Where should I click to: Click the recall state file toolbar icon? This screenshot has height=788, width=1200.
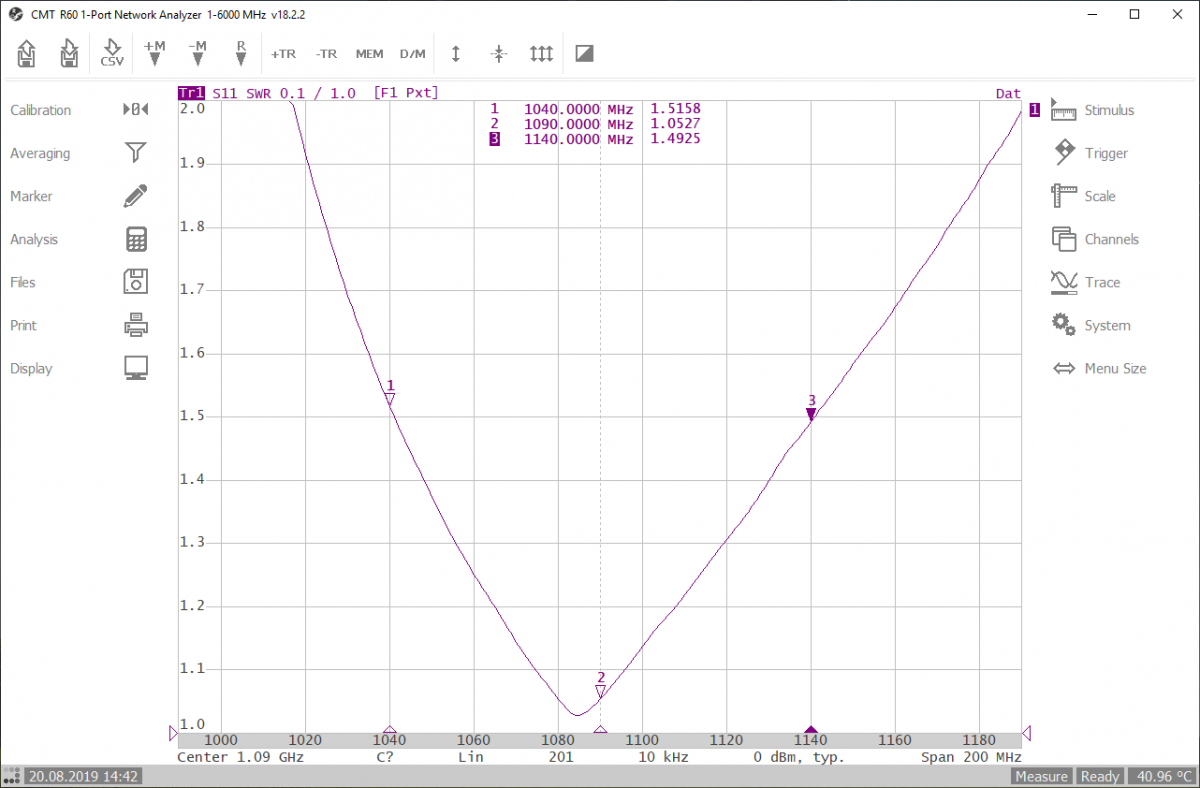click(27, 53)
